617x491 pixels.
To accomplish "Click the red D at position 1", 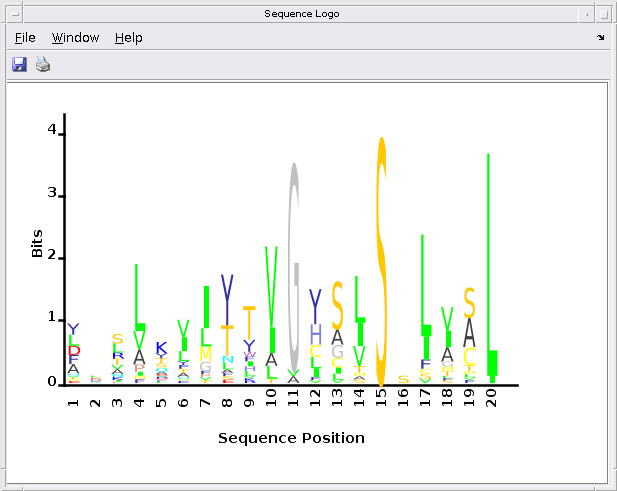I will tap(74, 350).
